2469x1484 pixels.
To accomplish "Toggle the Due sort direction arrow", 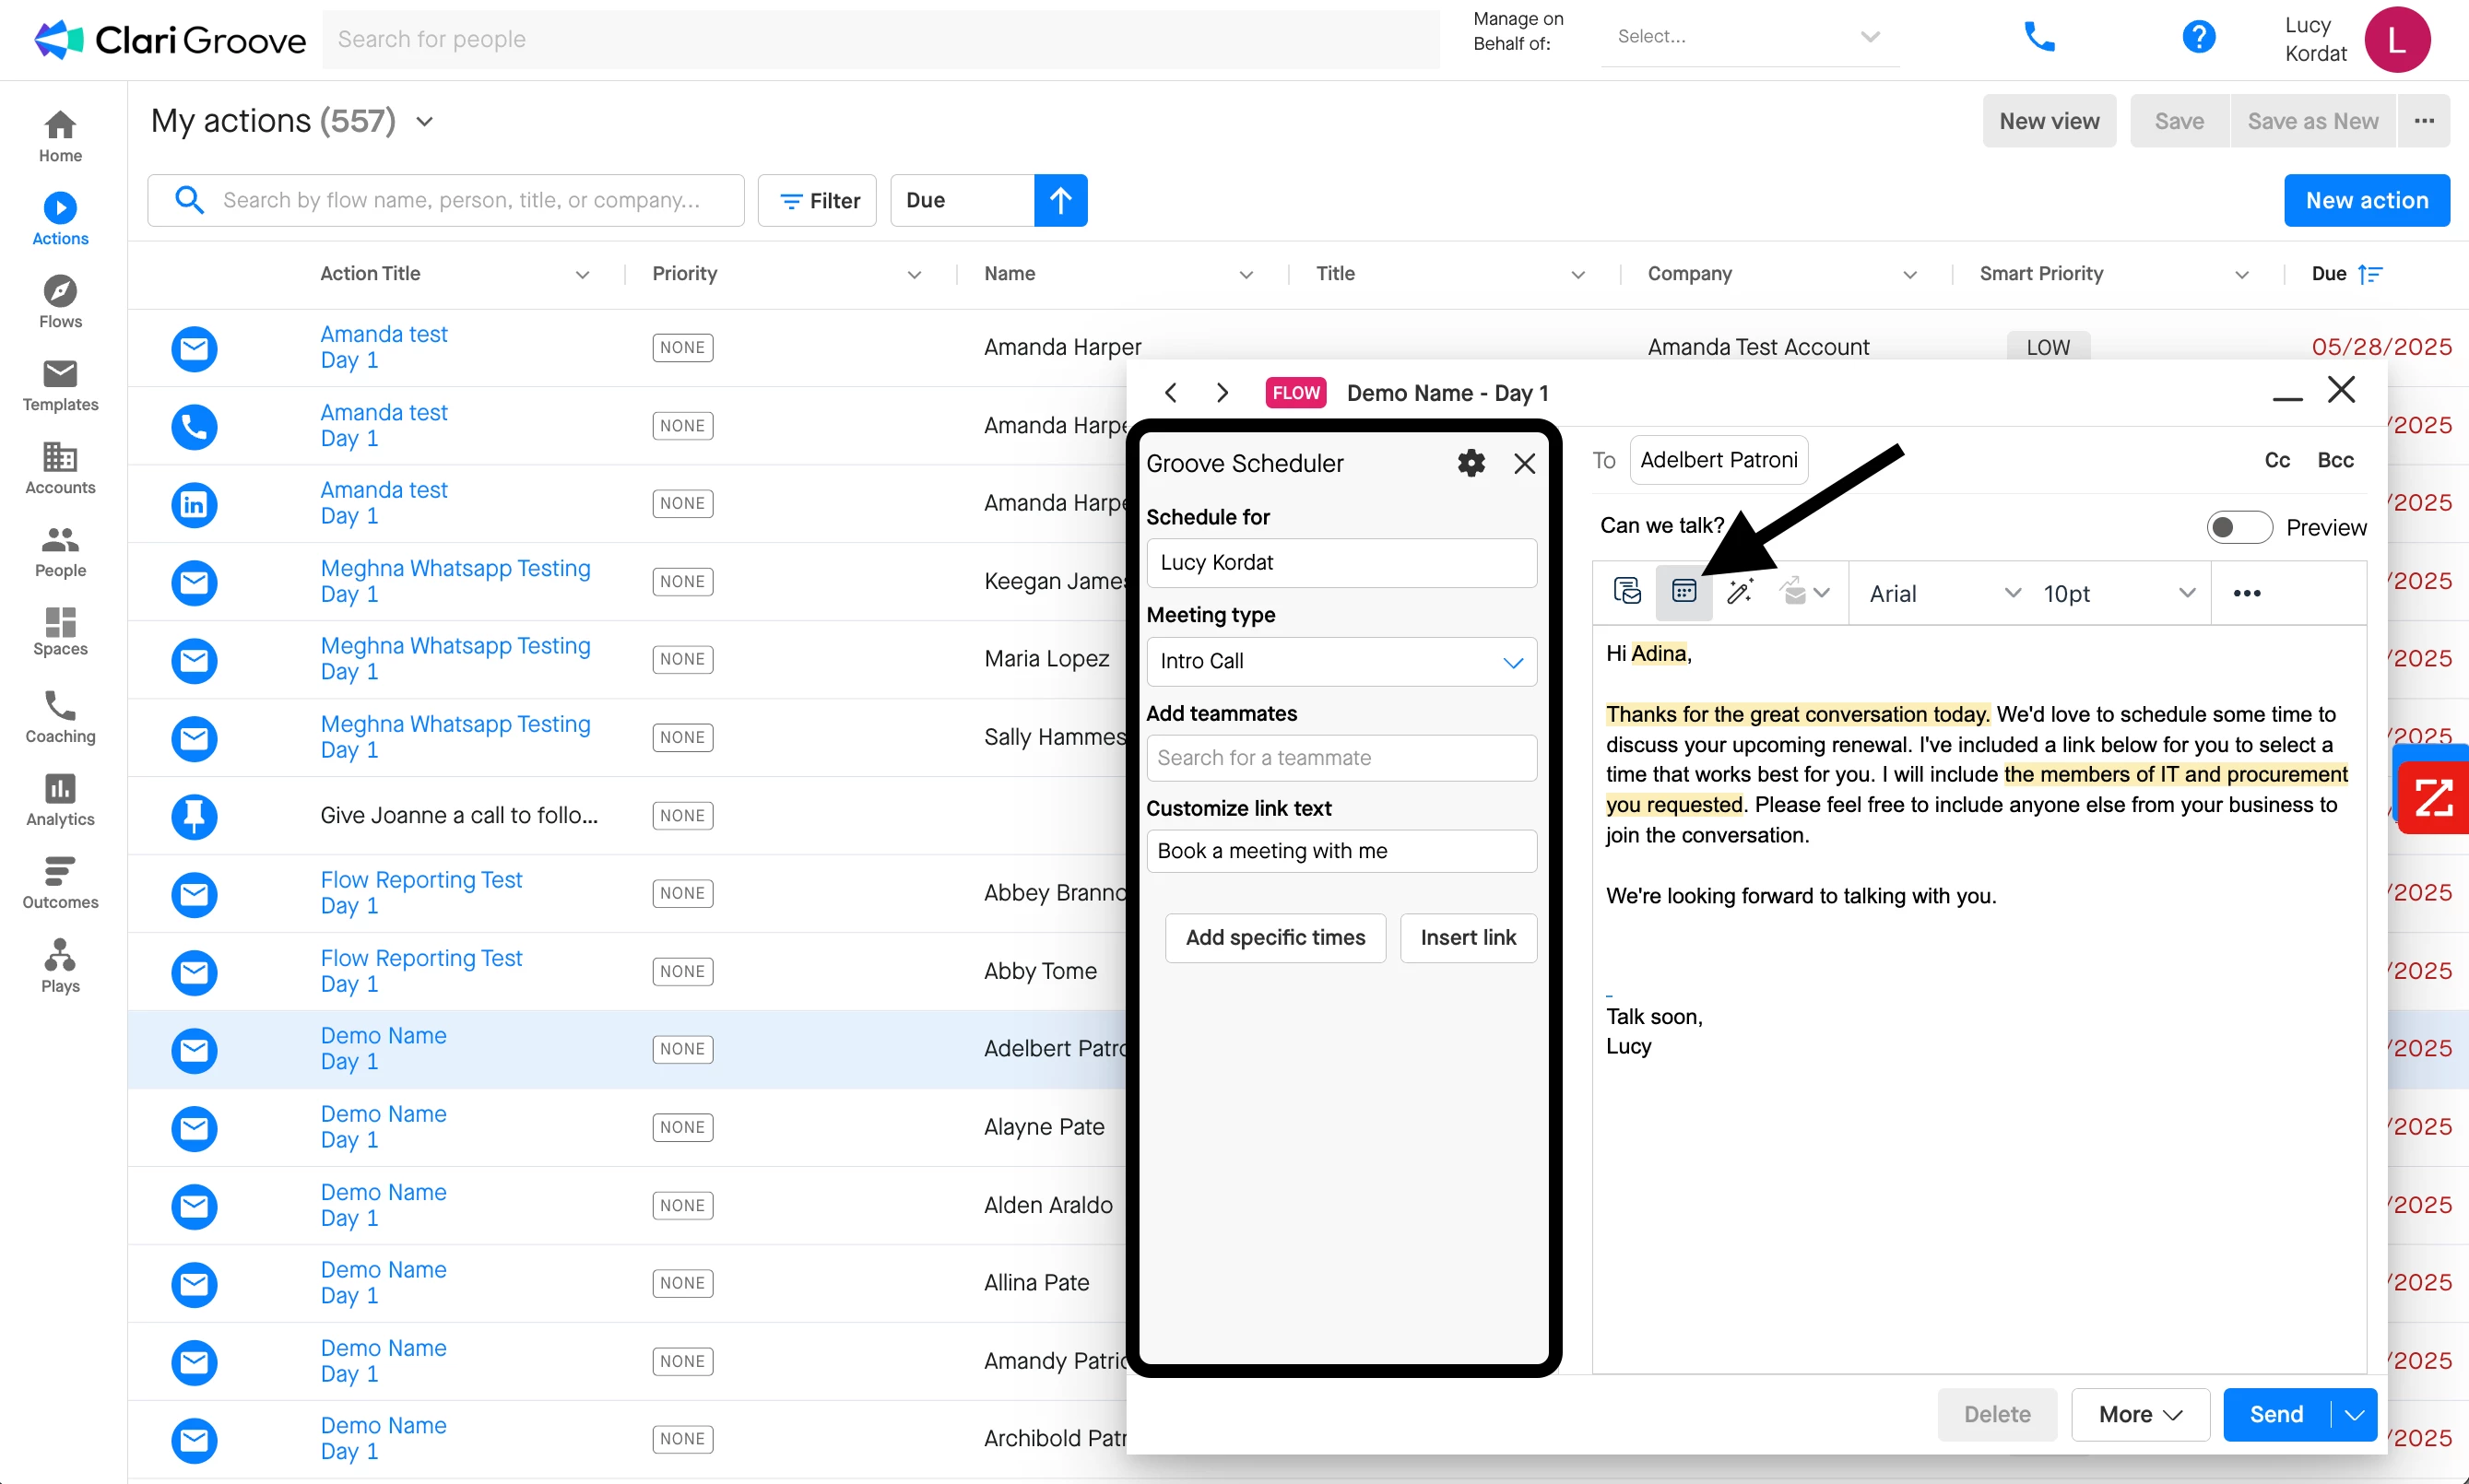I will pos(1060,200).
